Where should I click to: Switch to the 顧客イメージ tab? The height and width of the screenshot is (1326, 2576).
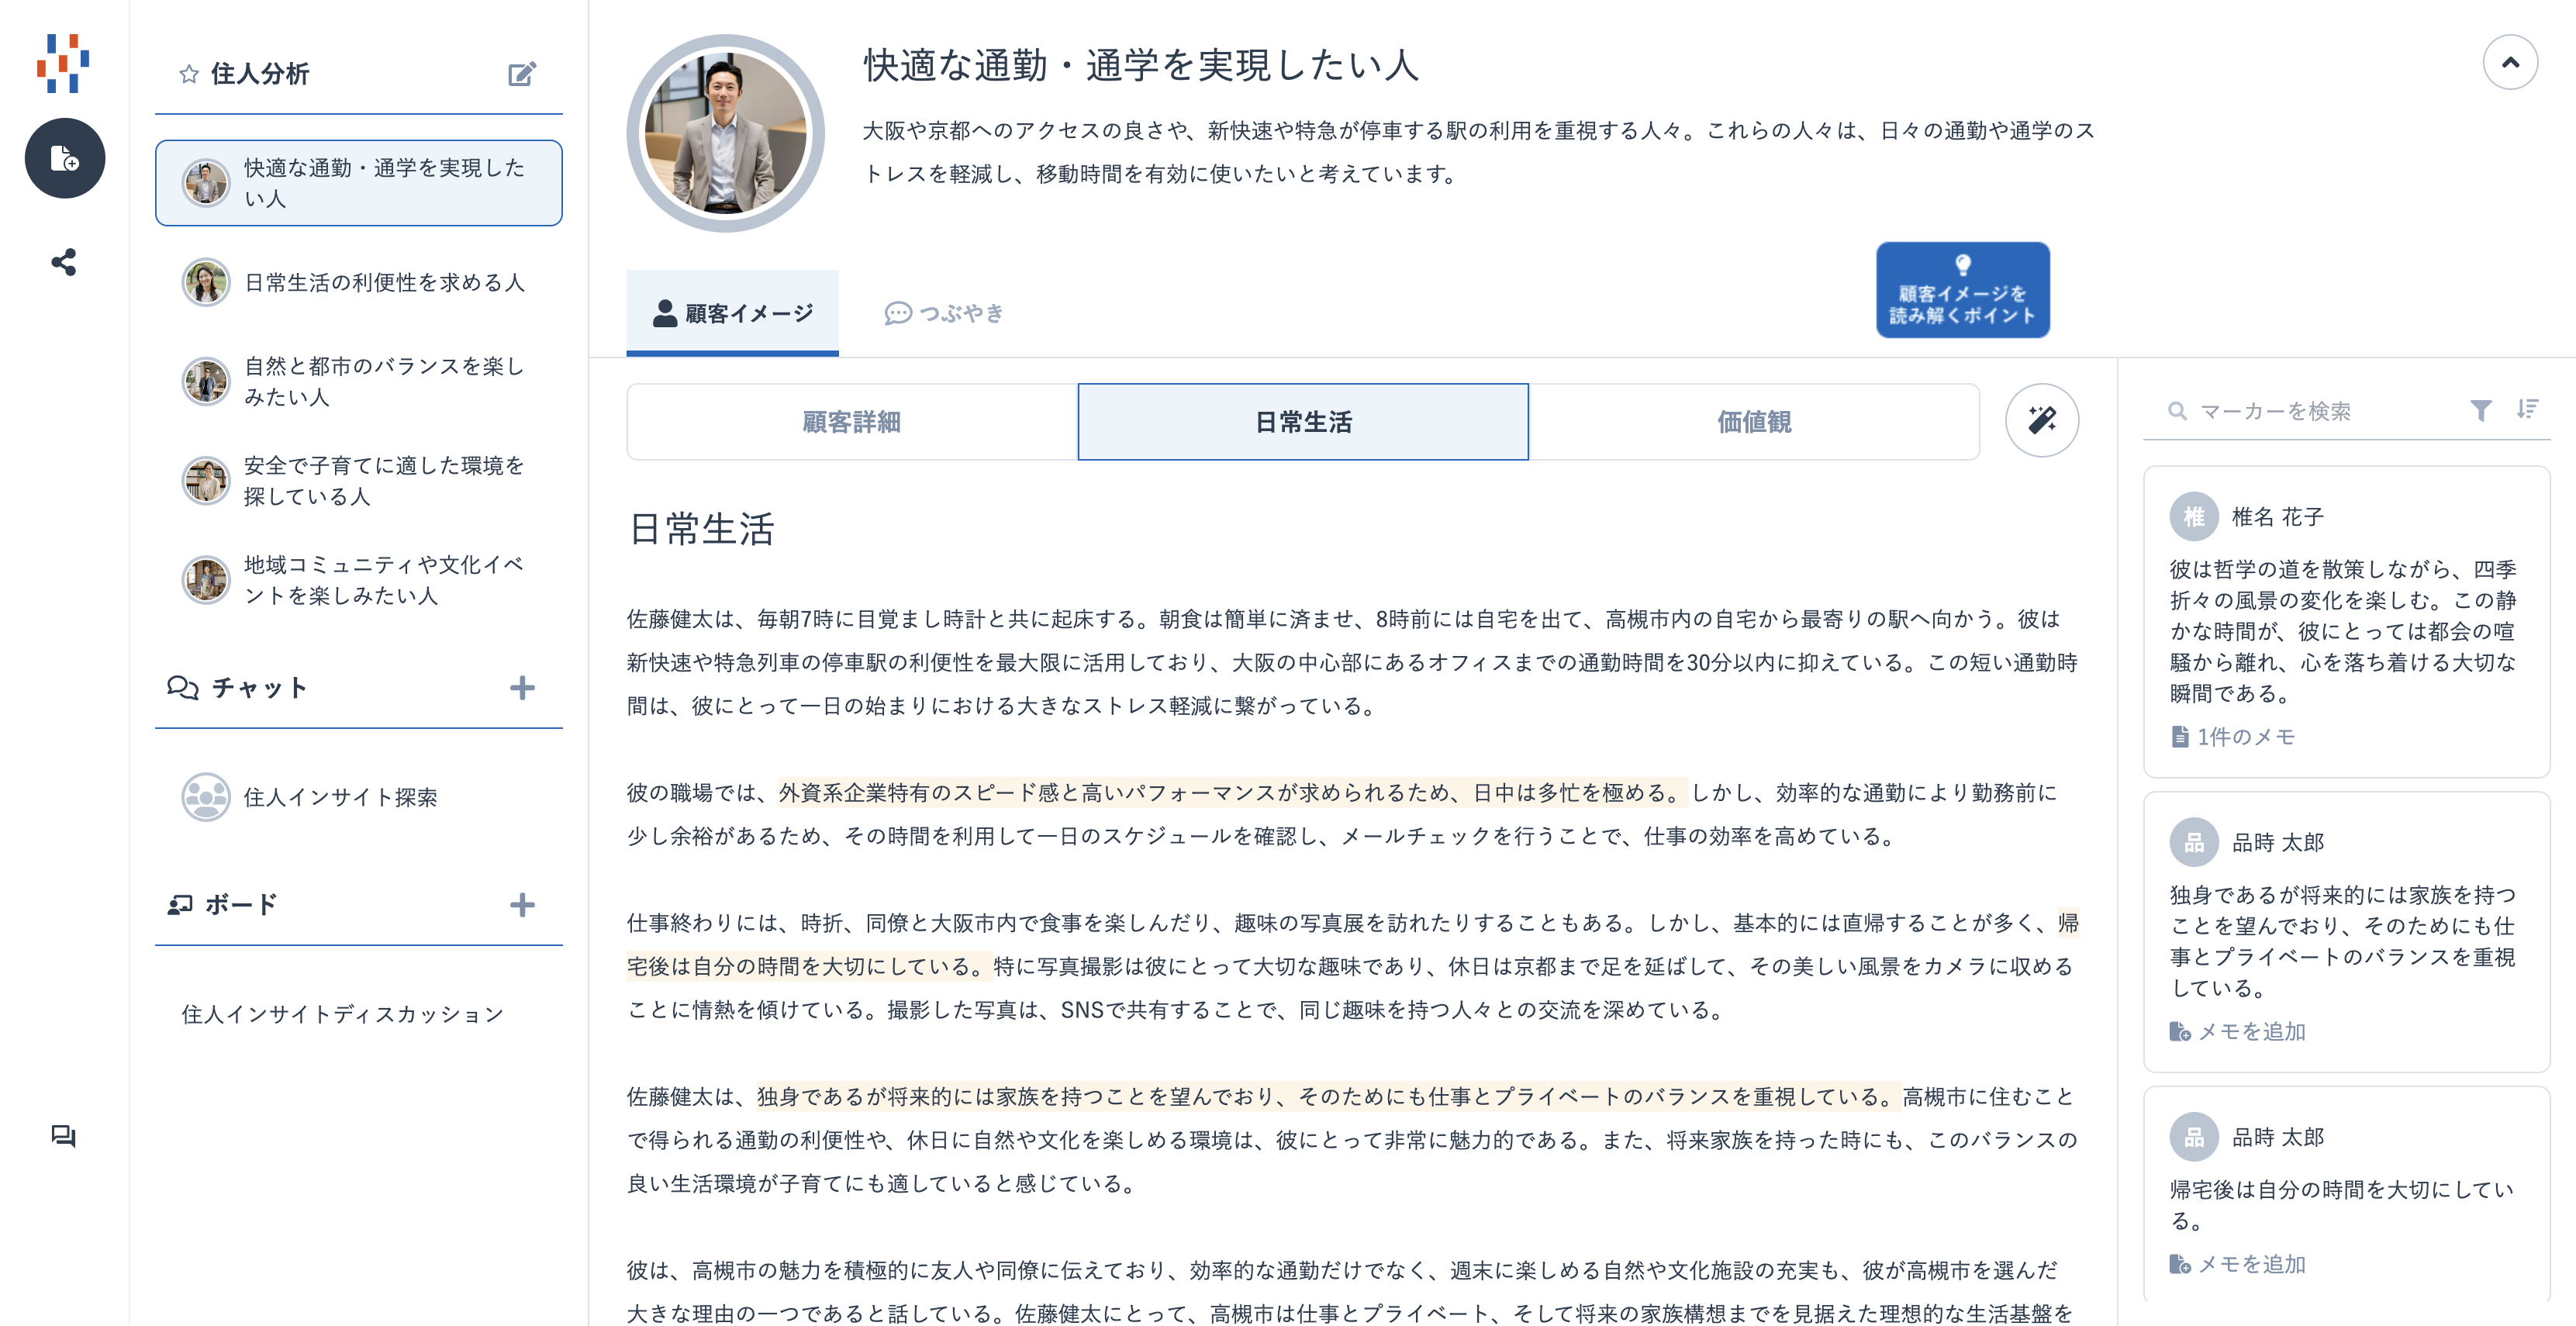(732, 313)
